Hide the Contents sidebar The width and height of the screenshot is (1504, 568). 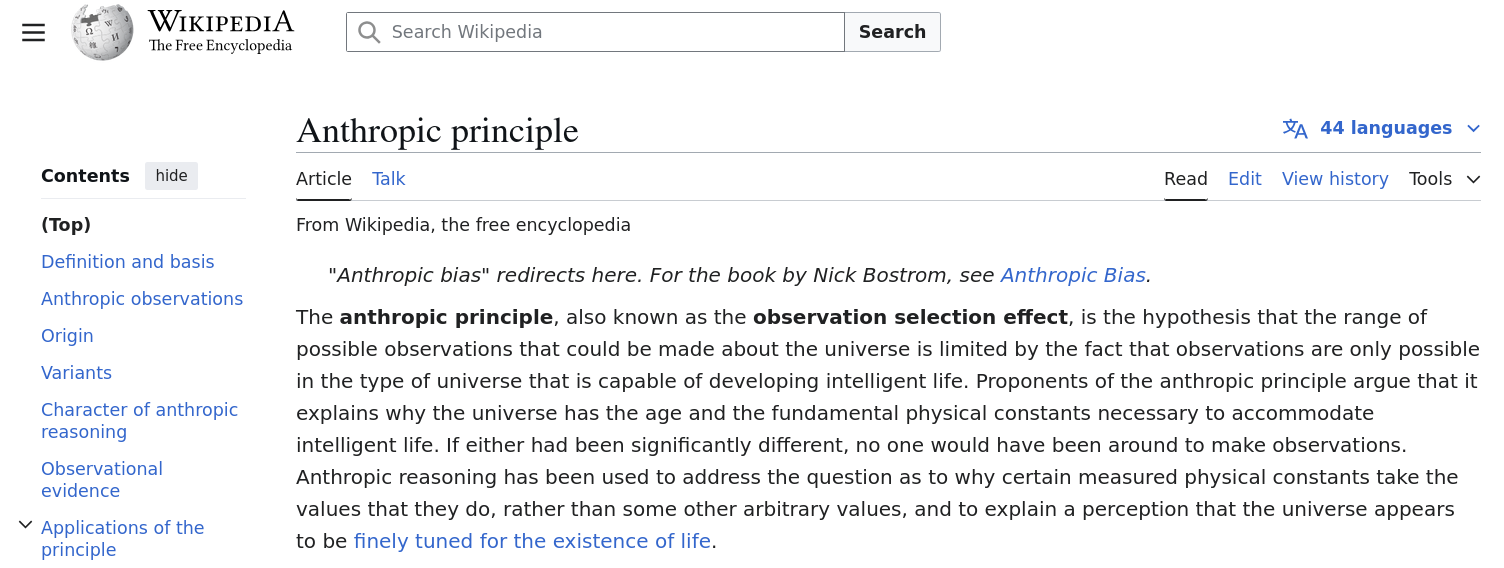(x=171, y=176)
